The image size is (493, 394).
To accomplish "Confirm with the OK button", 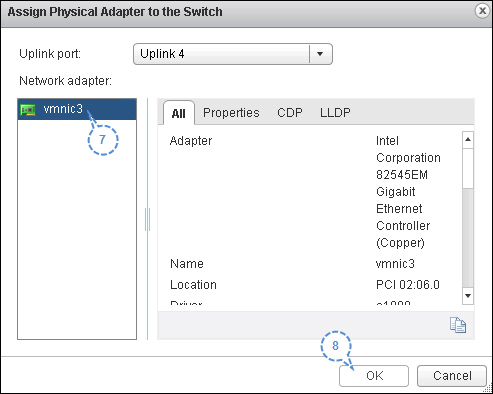I will pyautogui.click(x=374, y=376).
